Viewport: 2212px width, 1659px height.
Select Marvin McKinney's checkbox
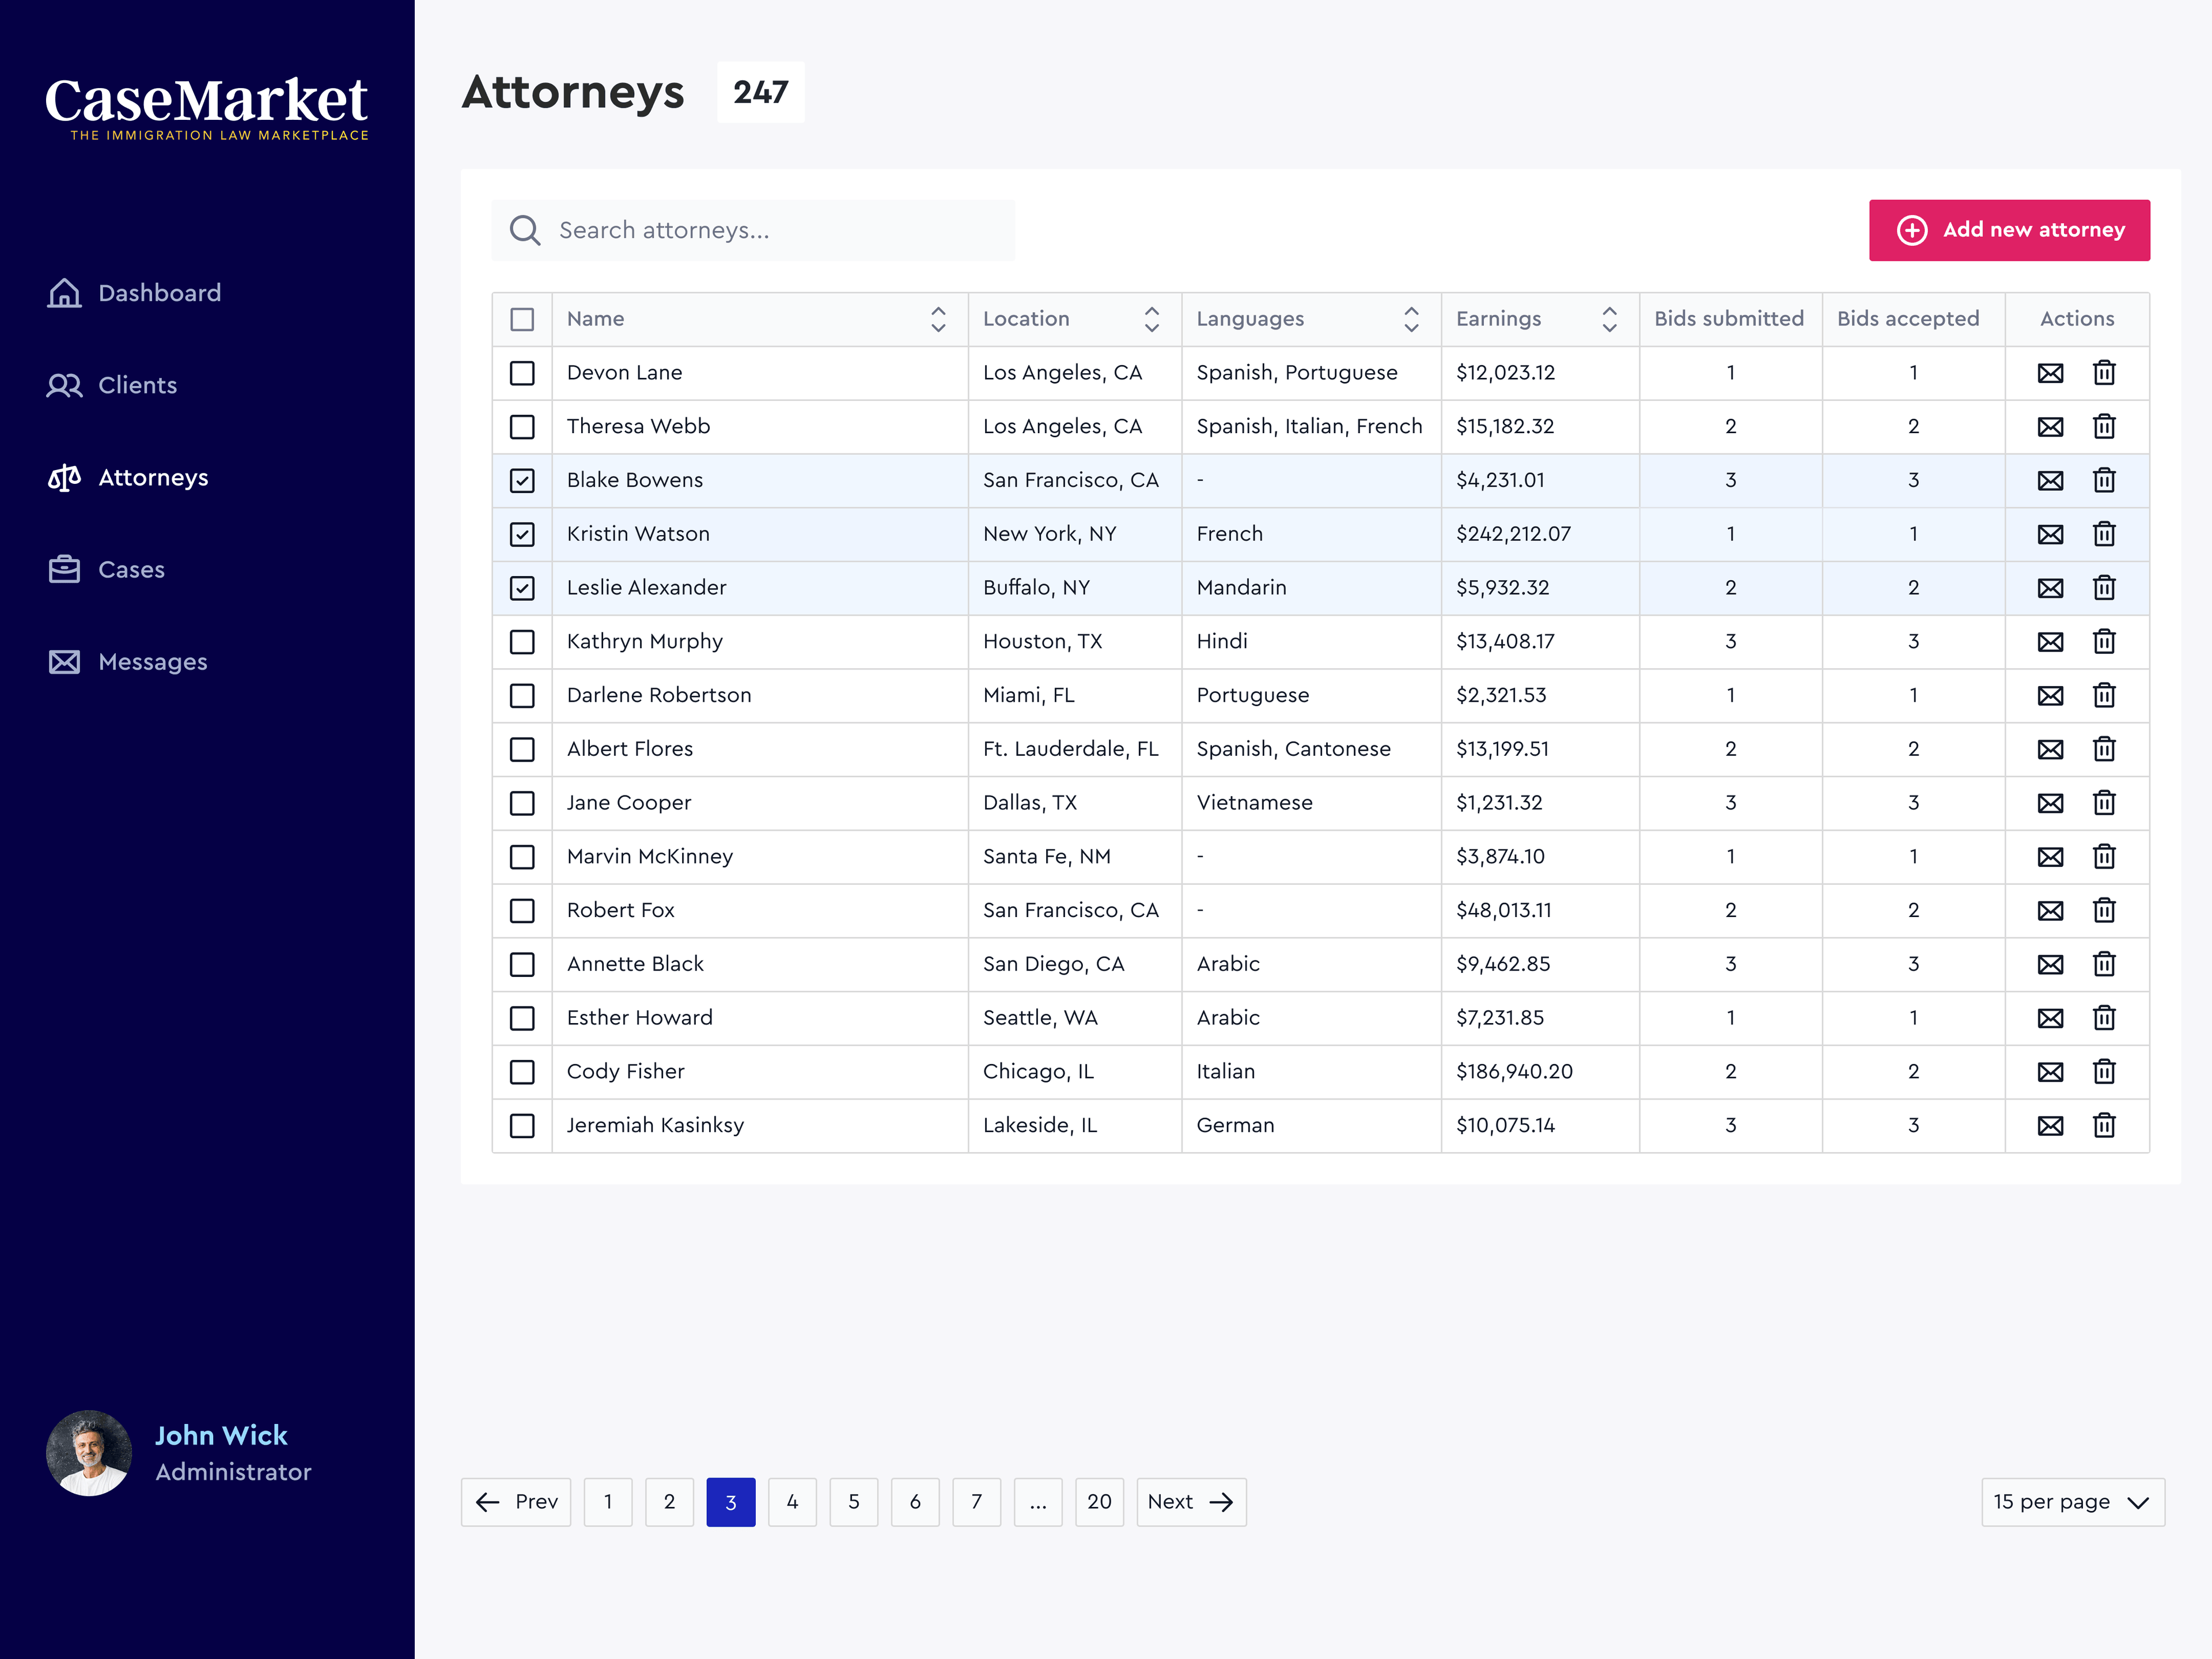click(x=522, y=857)
